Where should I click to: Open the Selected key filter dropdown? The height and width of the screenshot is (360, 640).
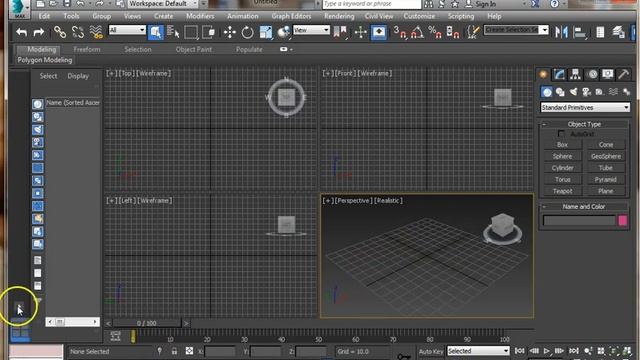(x=478, y=351)
